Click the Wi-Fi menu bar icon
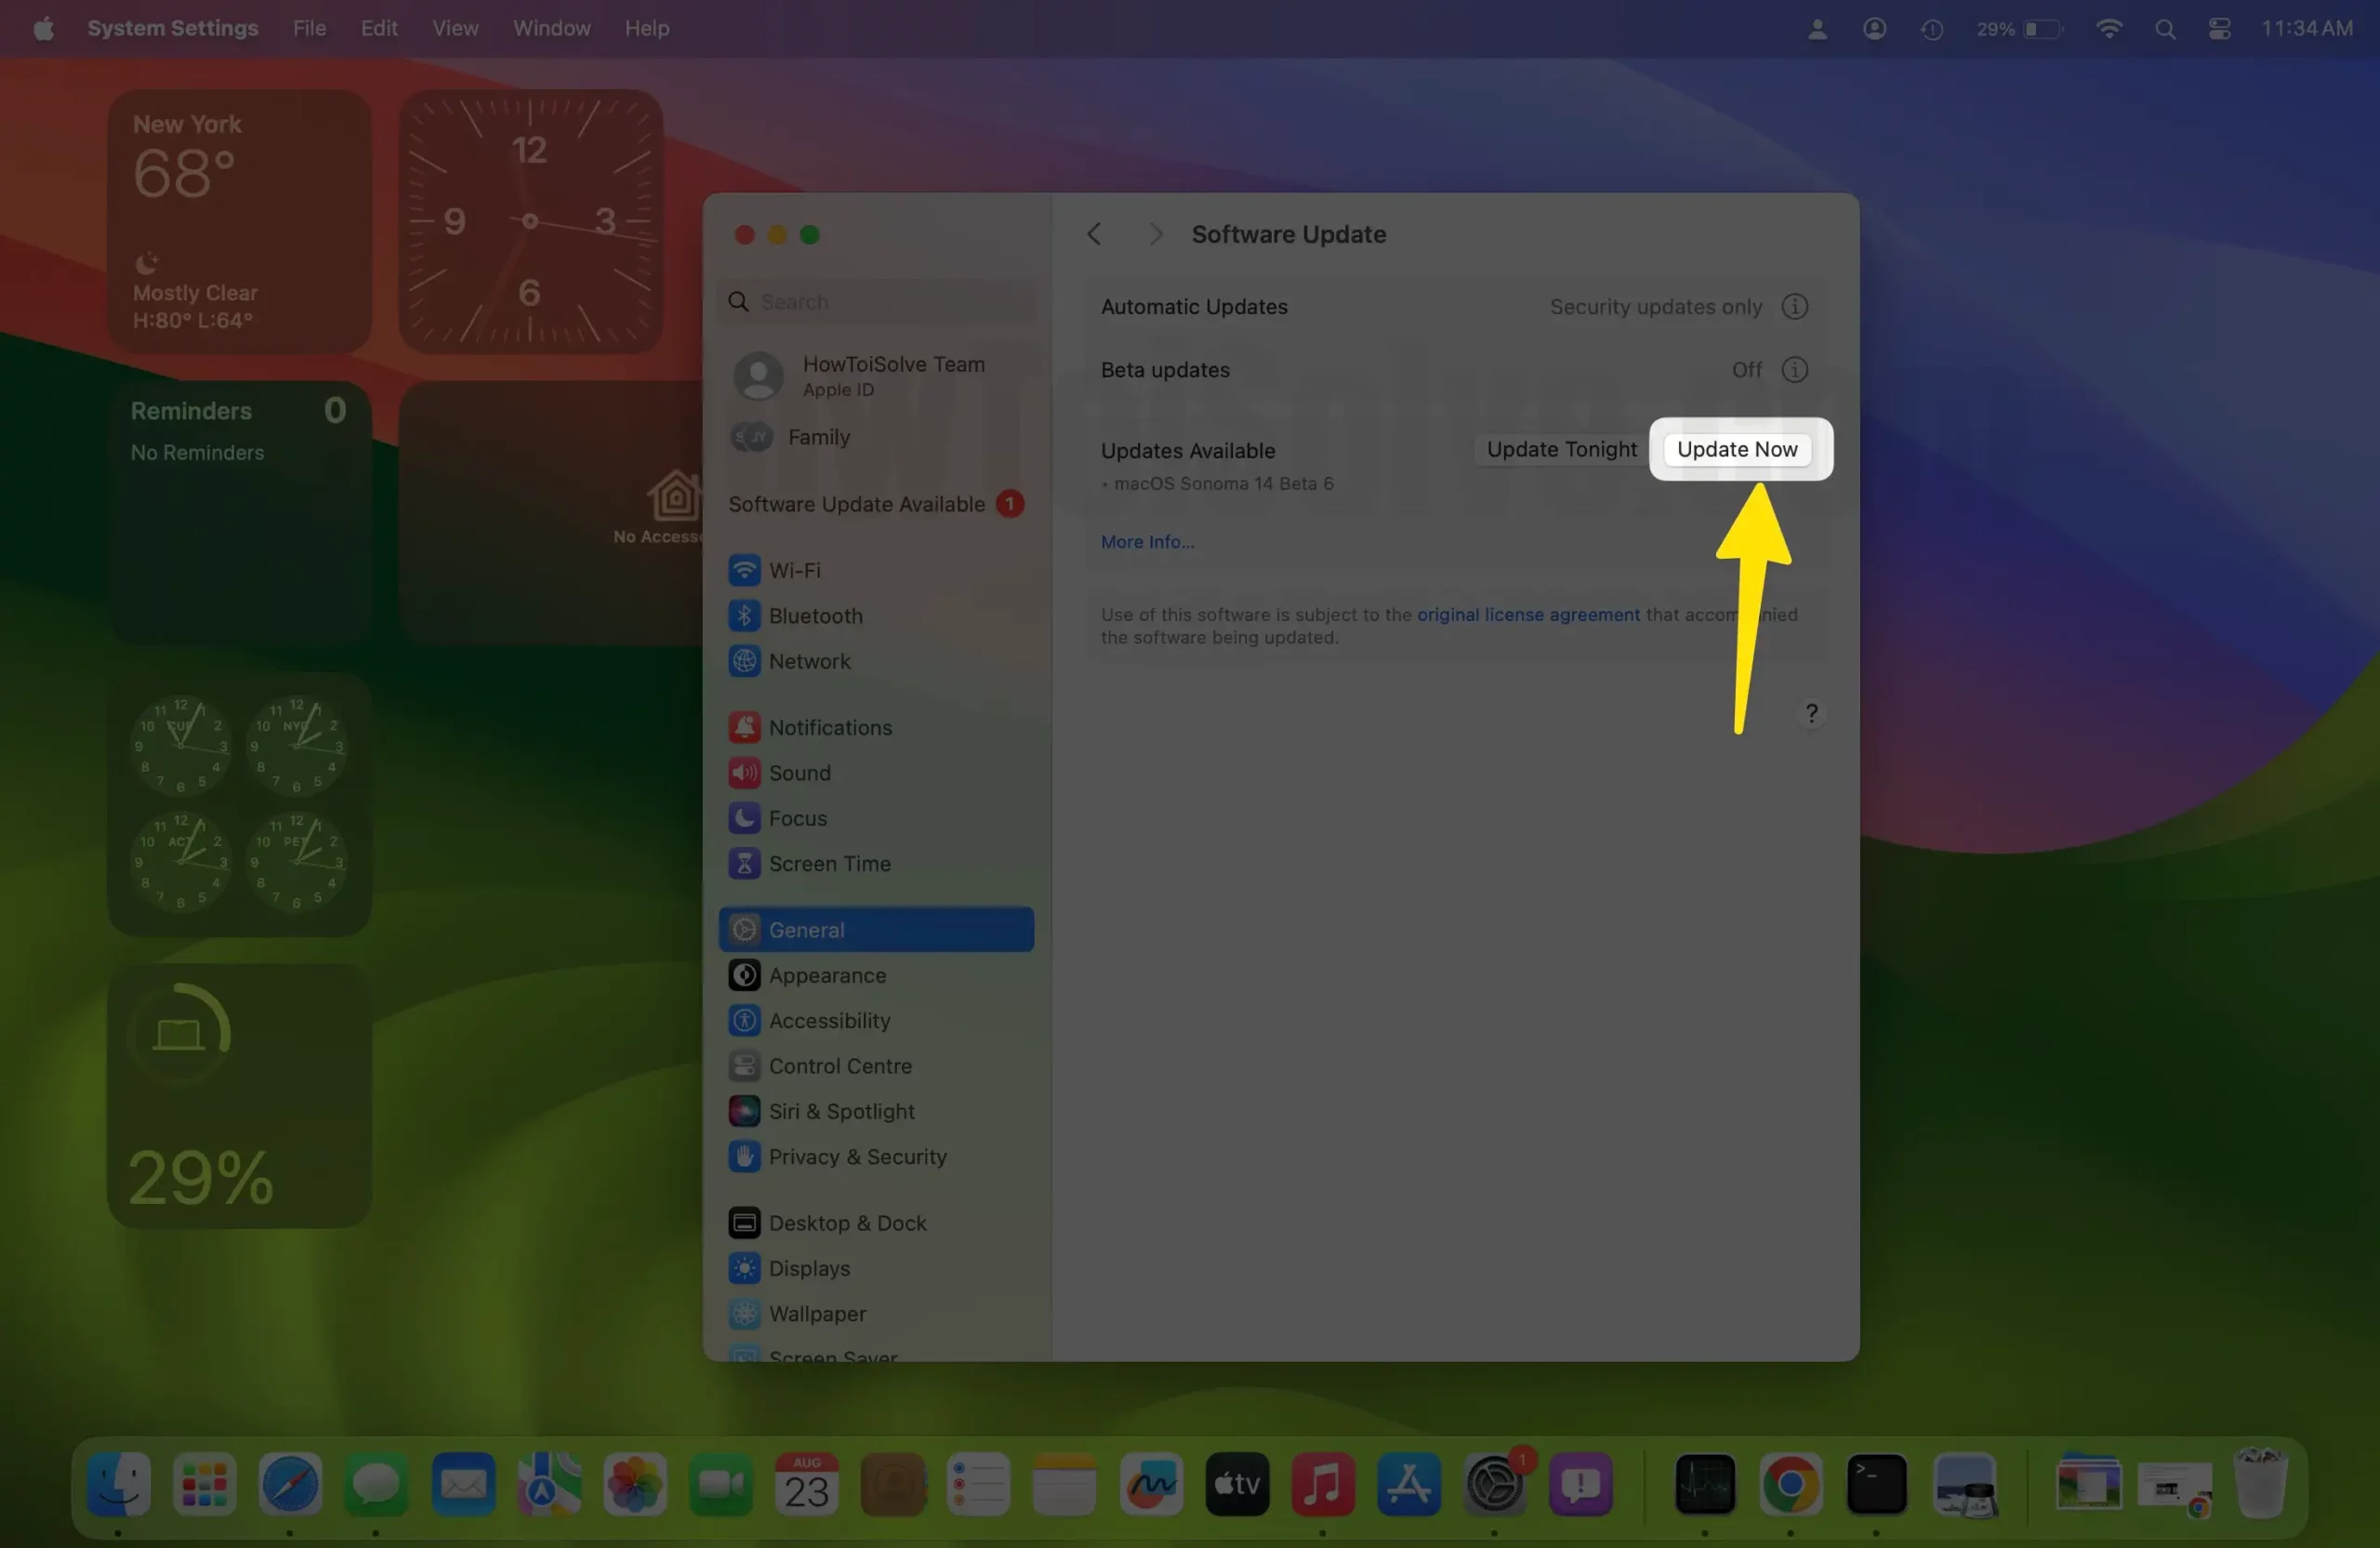Screen dimensions: 2380x1548 (2108, 28)
